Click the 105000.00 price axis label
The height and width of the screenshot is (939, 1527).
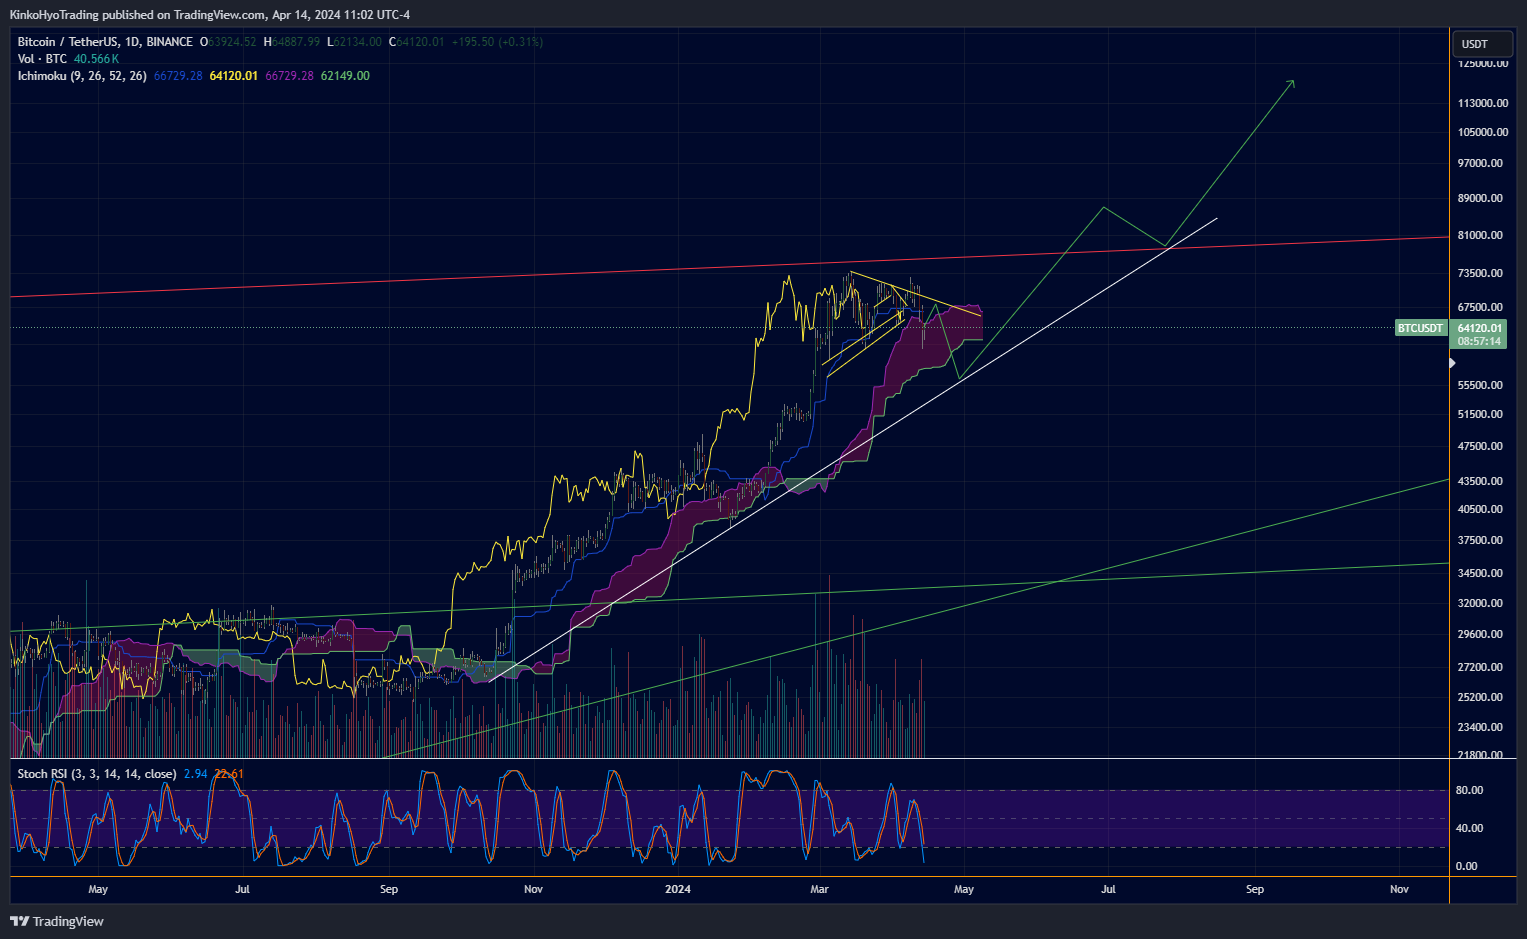(1483, 132)
